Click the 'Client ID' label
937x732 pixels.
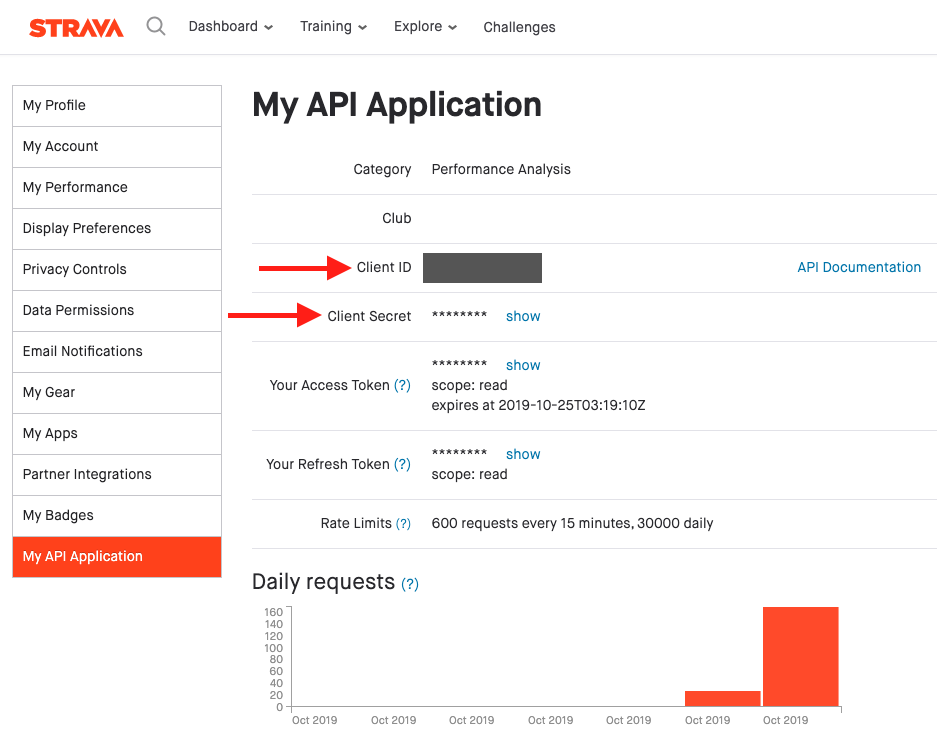pyautogui.click(x=384, y=267)
